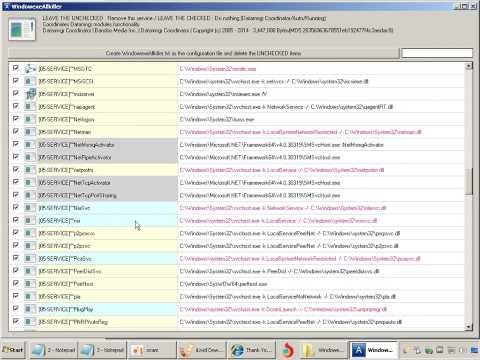The height and width of the screenshot is (360, 480).
Task: Uncheck the napagent service checkbox
Action: 16,106
